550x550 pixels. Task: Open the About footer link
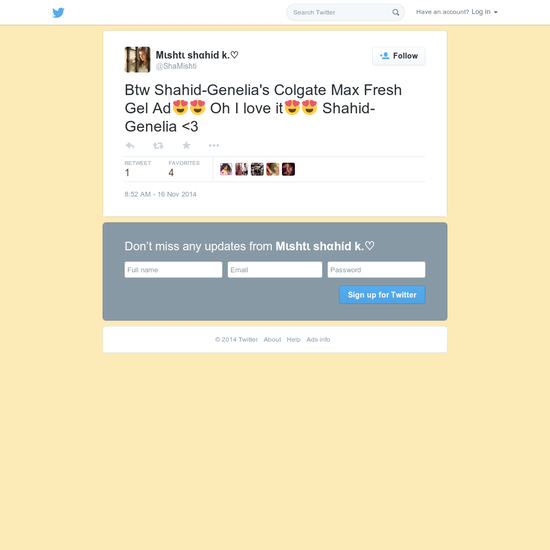(272, 340)
